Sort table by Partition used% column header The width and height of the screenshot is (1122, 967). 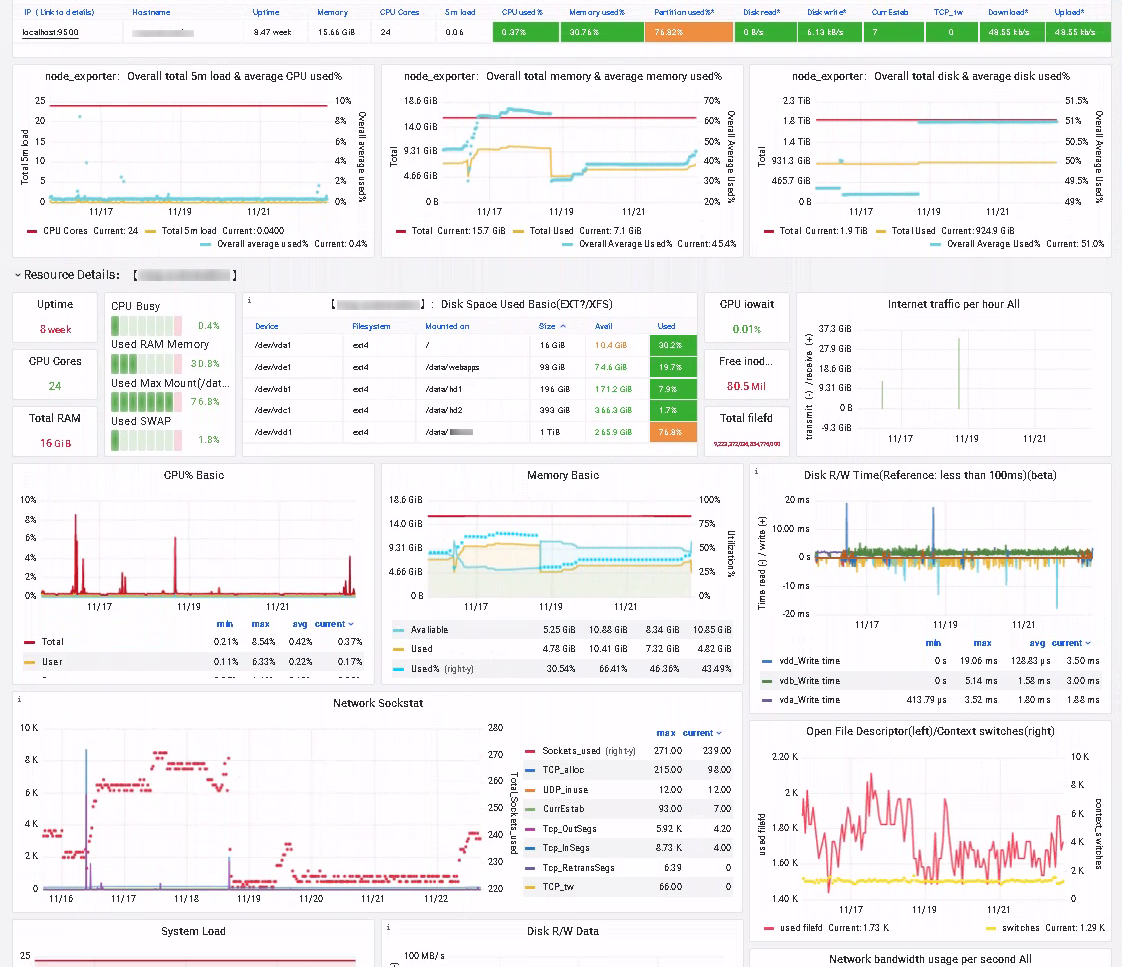(x=683, y=13)
